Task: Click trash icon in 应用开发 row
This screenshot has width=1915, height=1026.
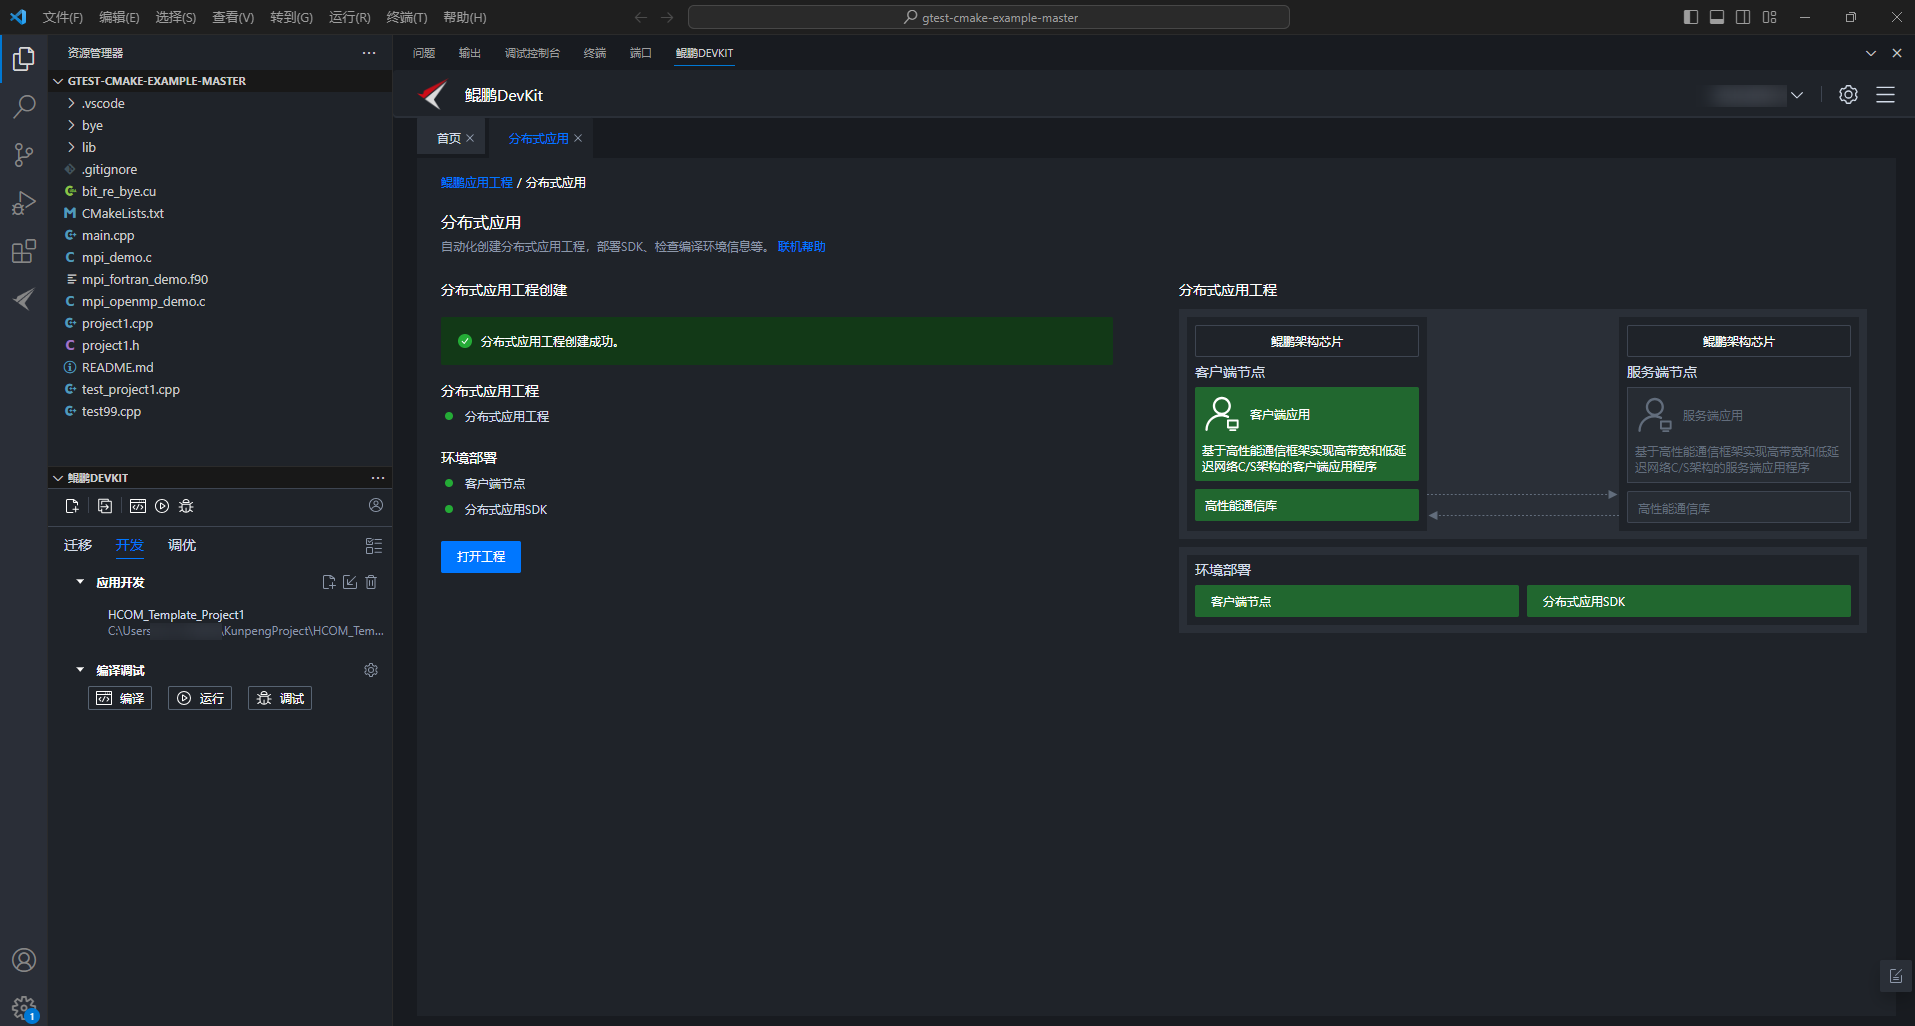Action: point(371,582)
